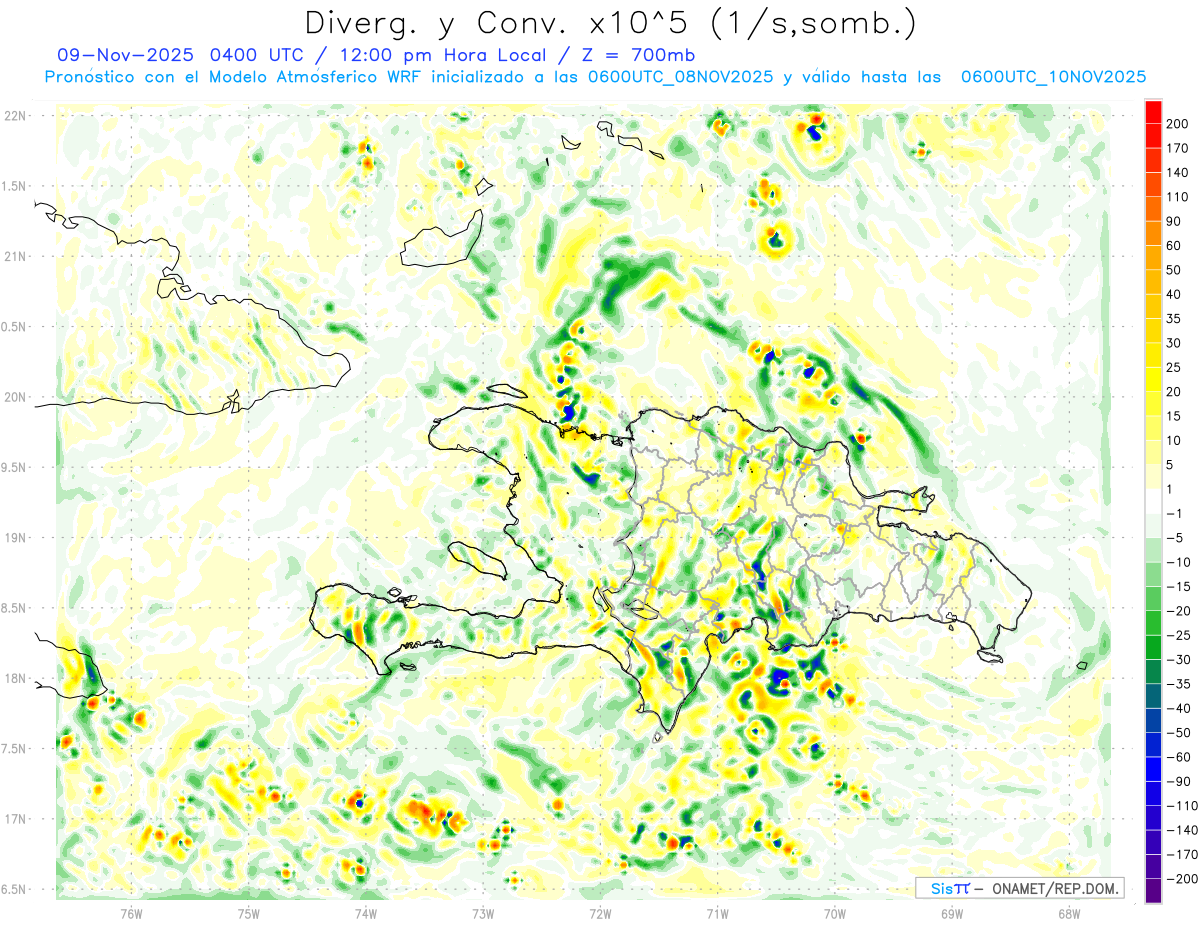1200x927 pixels.
Task: Click the positive 200 color scale value
Action: [1178, 124]
